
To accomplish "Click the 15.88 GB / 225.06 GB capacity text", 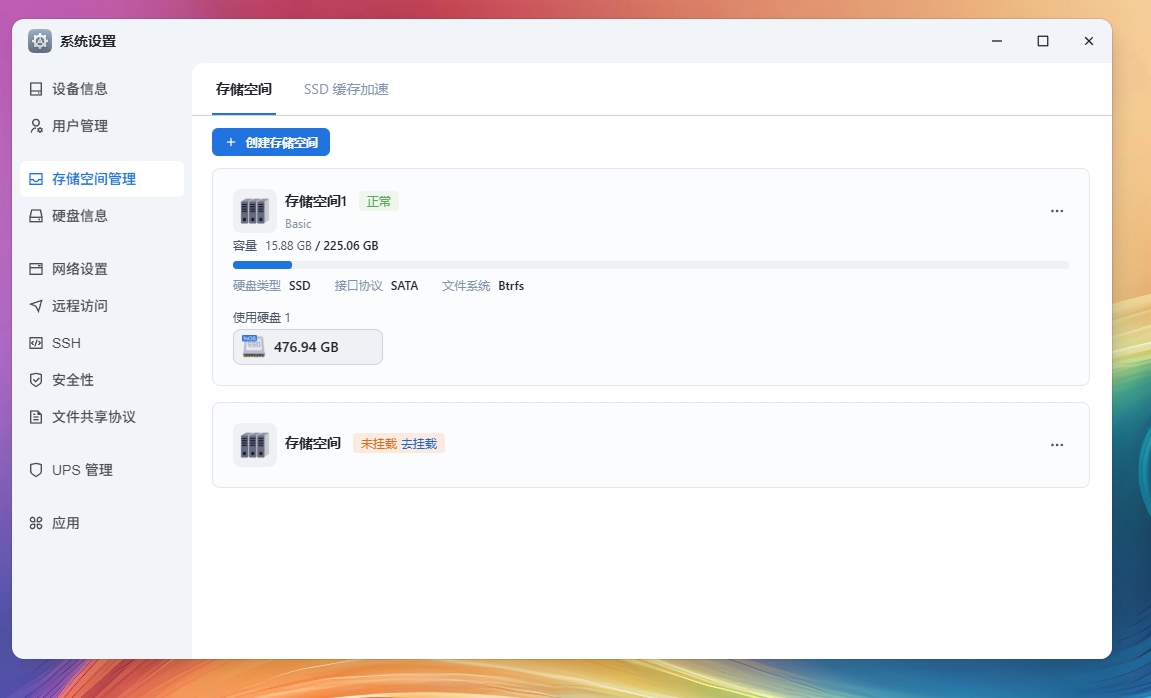I will [x=322, y=246].
